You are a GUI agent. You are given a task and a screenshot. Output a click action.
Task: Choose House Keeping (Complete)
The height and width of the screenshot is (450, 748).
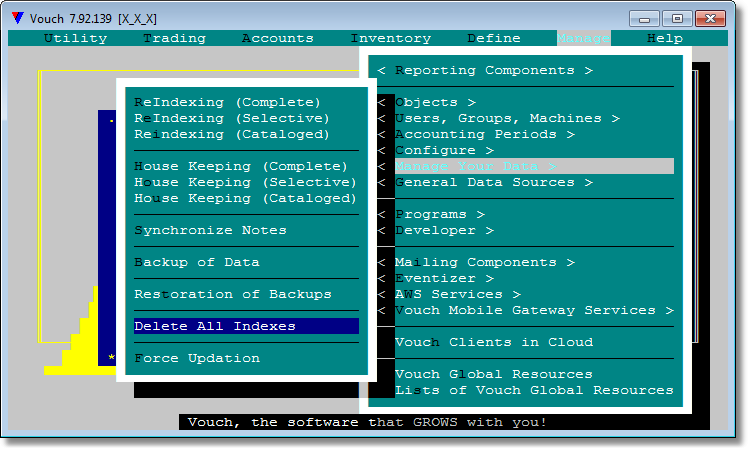[241, 167]
